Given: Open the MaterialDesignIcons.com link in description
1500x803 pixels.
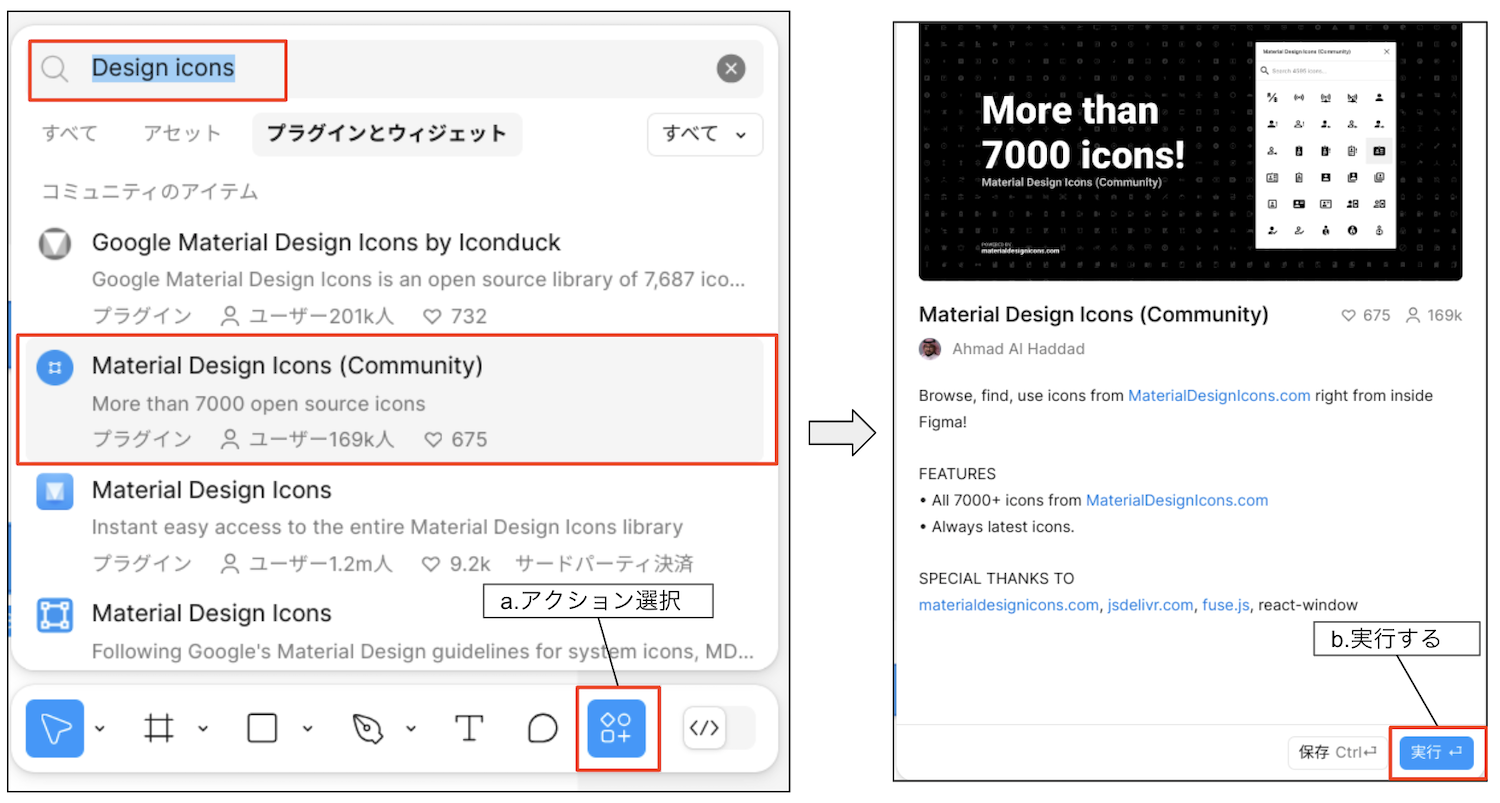Looking at the screenshot, I should (1219, 395).
